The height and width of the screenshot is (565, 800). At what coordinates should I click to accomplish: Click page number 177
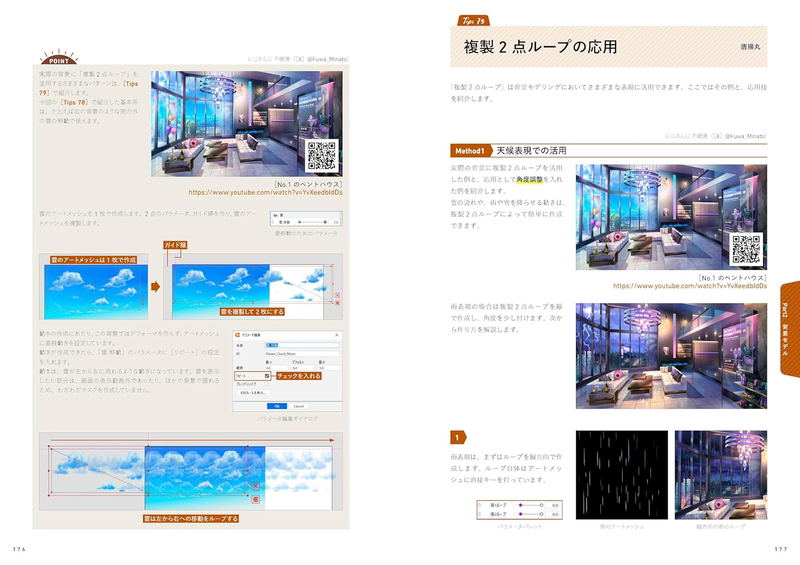781,549
